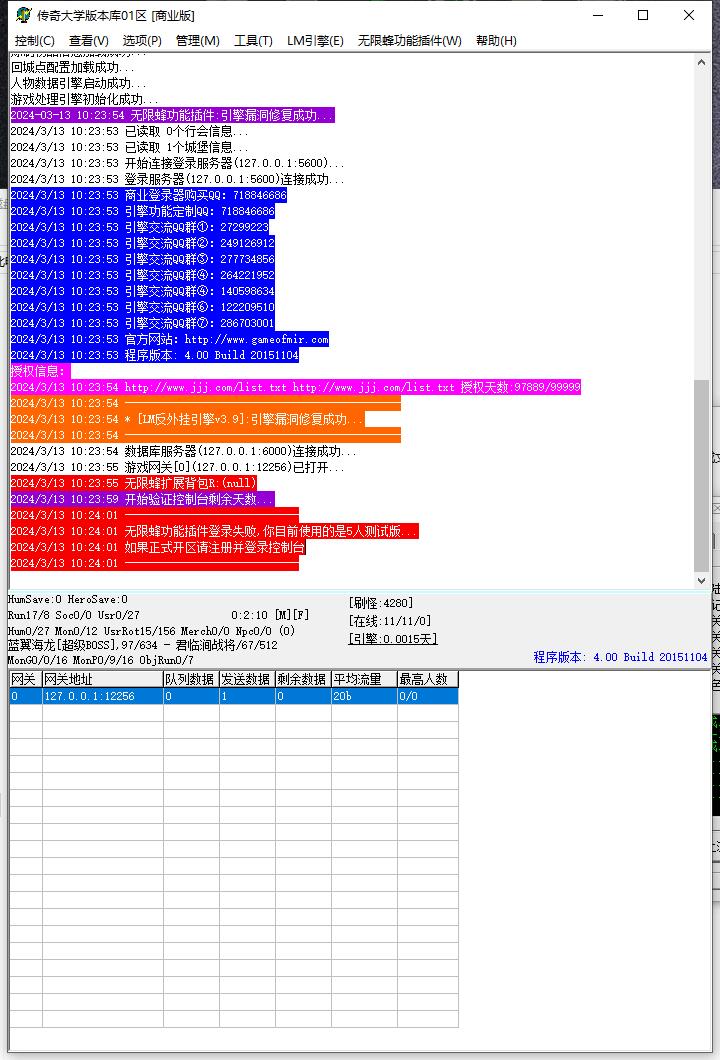Viewport: 720px width, 1060px height.
Task: Open the 选项(P) menu
Action: pyautogui.click(x=142, y=41)
